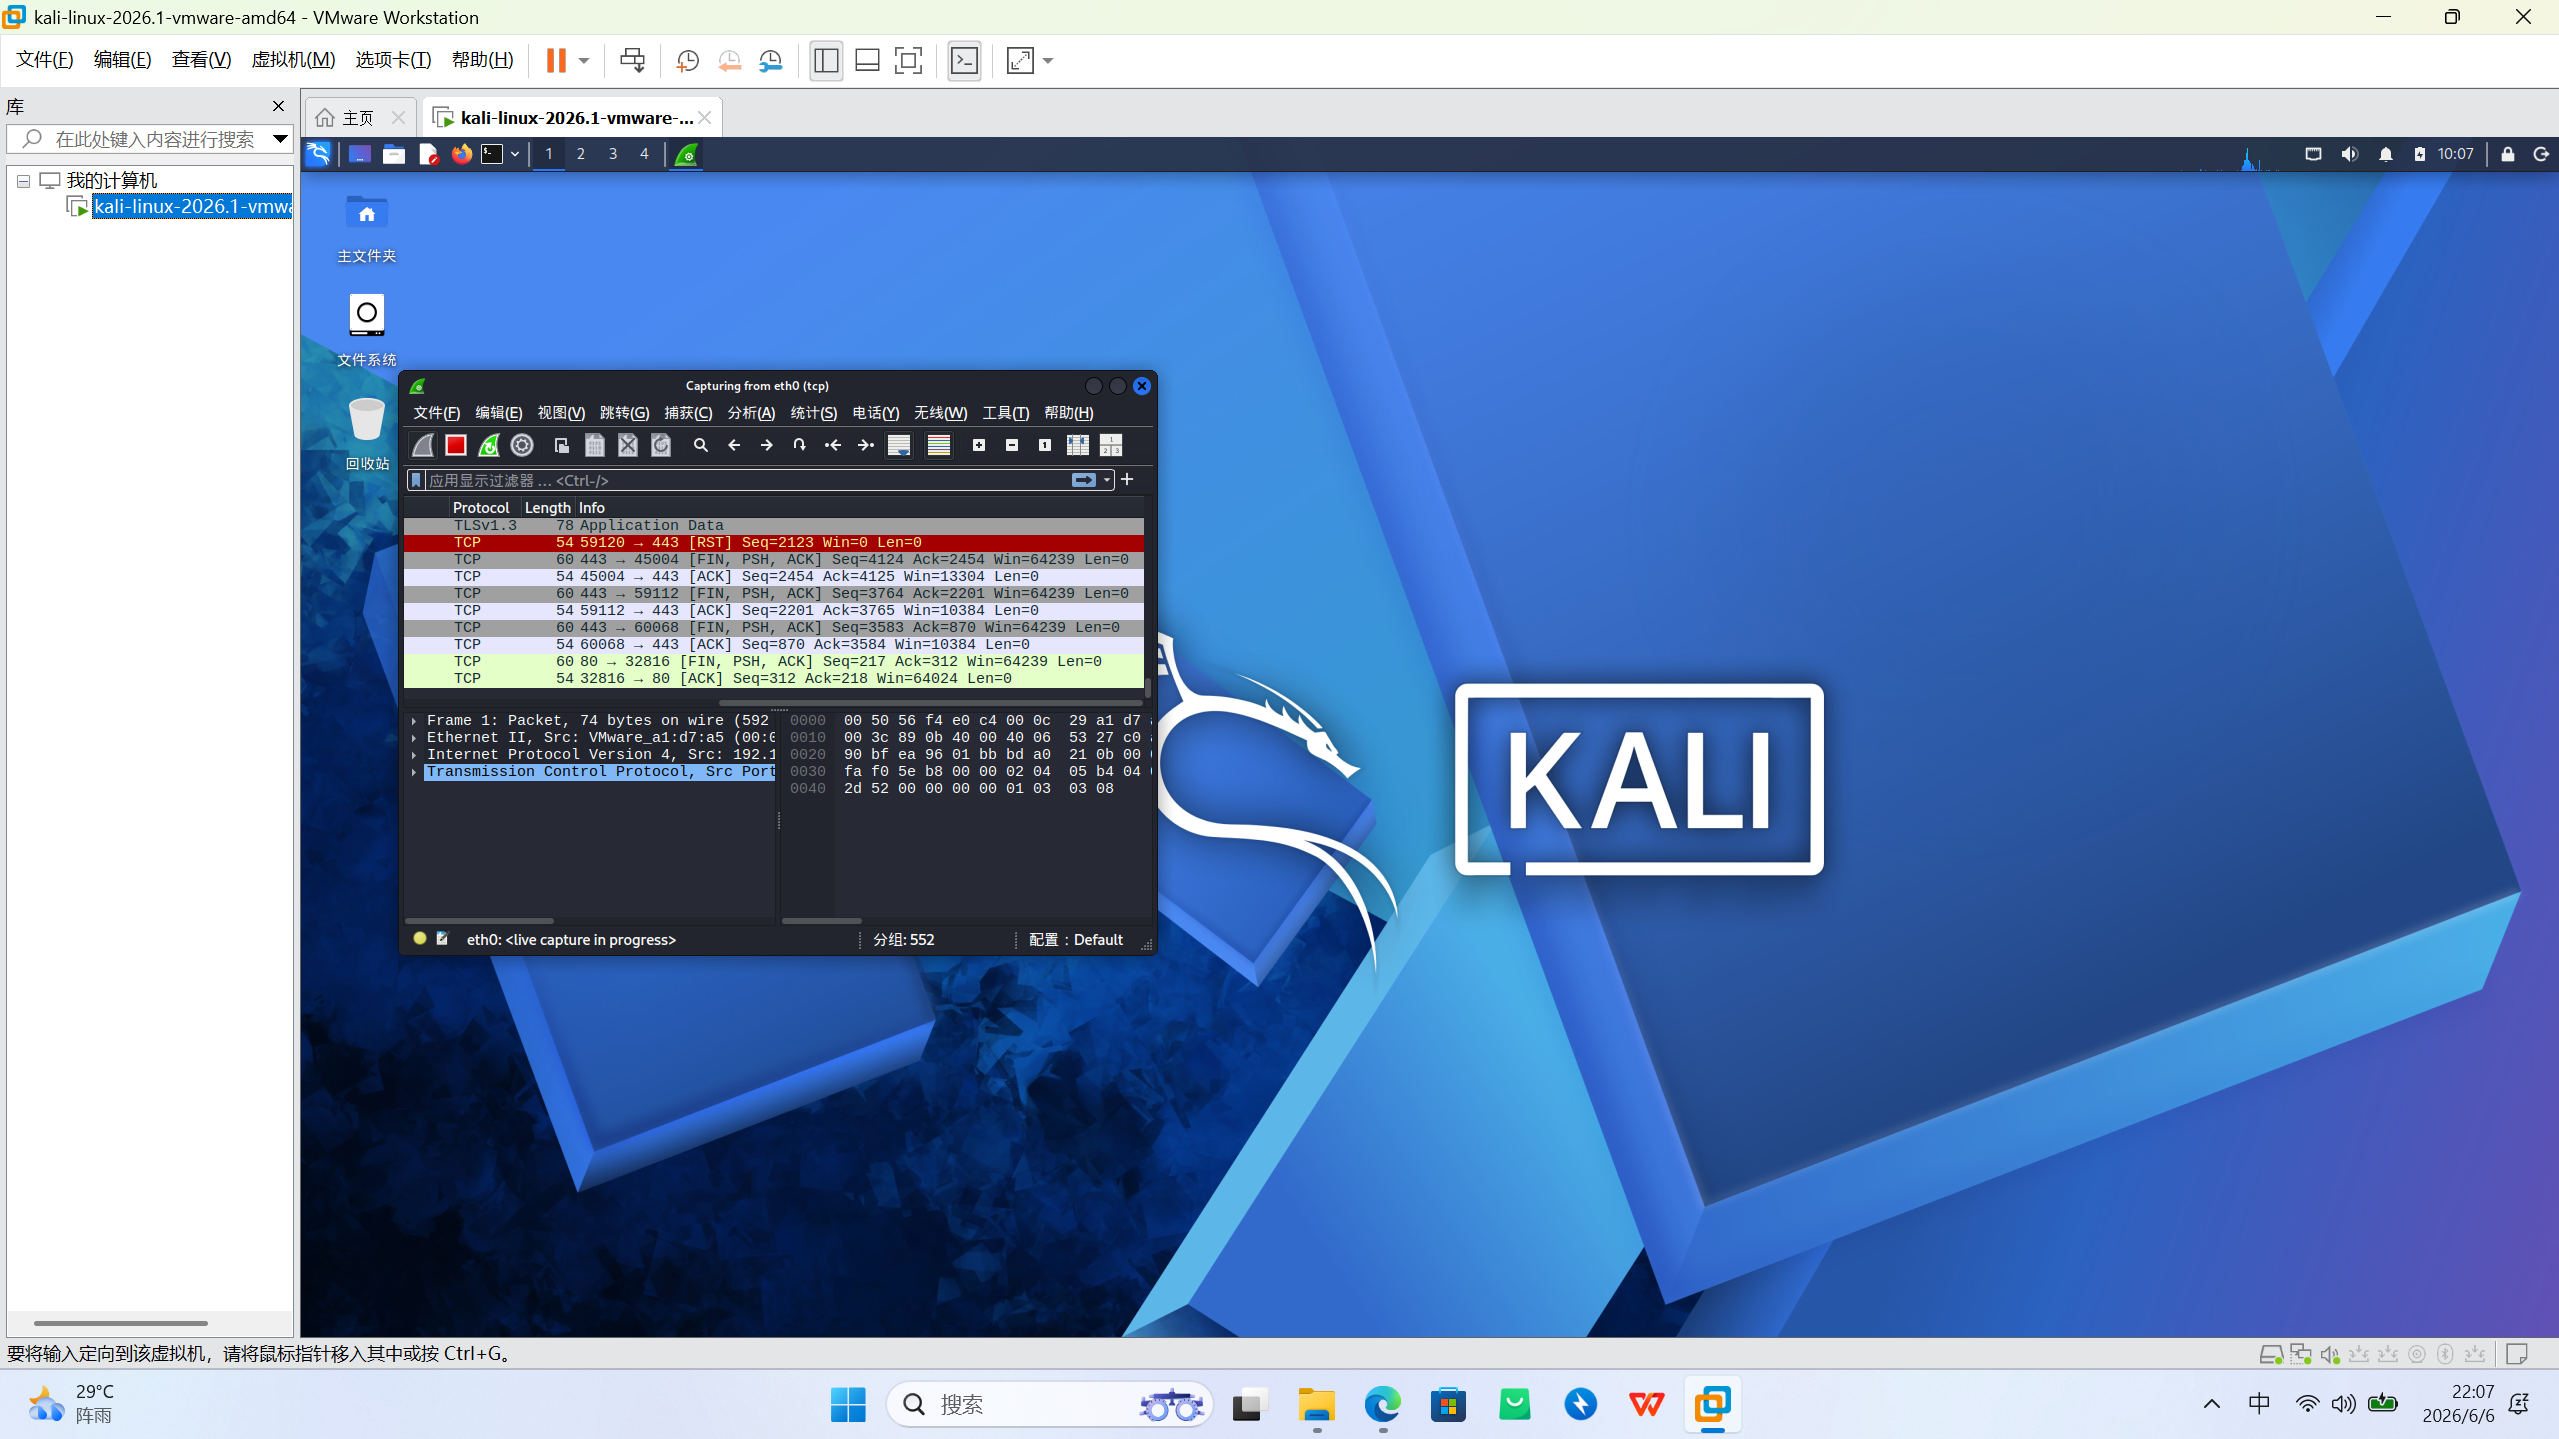Open the Wireshark 捕获(C) menu
Screen dimensions: 2559x1439
[x=688, y=413]
